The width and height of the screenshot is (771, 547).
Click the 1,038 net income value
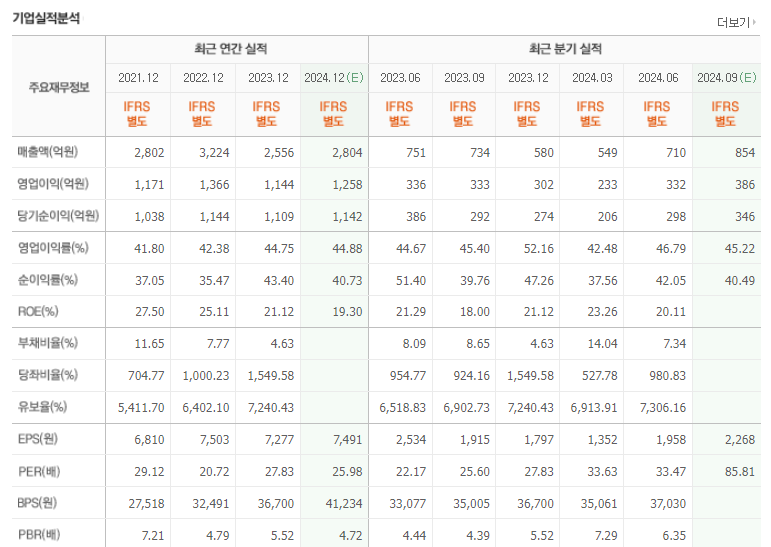click(149, 217)
